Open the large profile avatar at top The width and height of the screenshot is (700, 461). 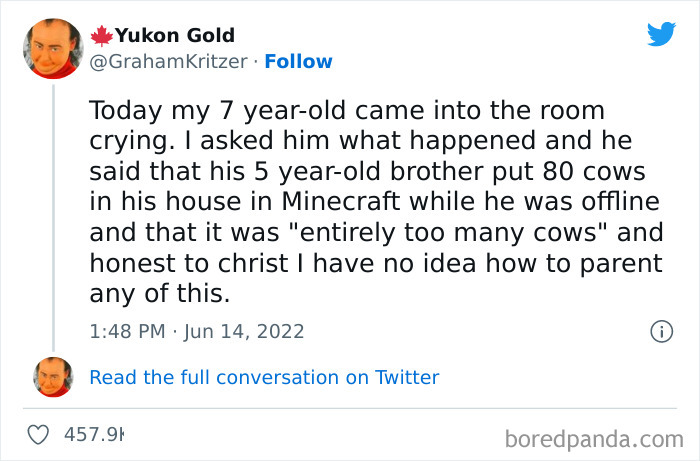[x=54, y=49]
